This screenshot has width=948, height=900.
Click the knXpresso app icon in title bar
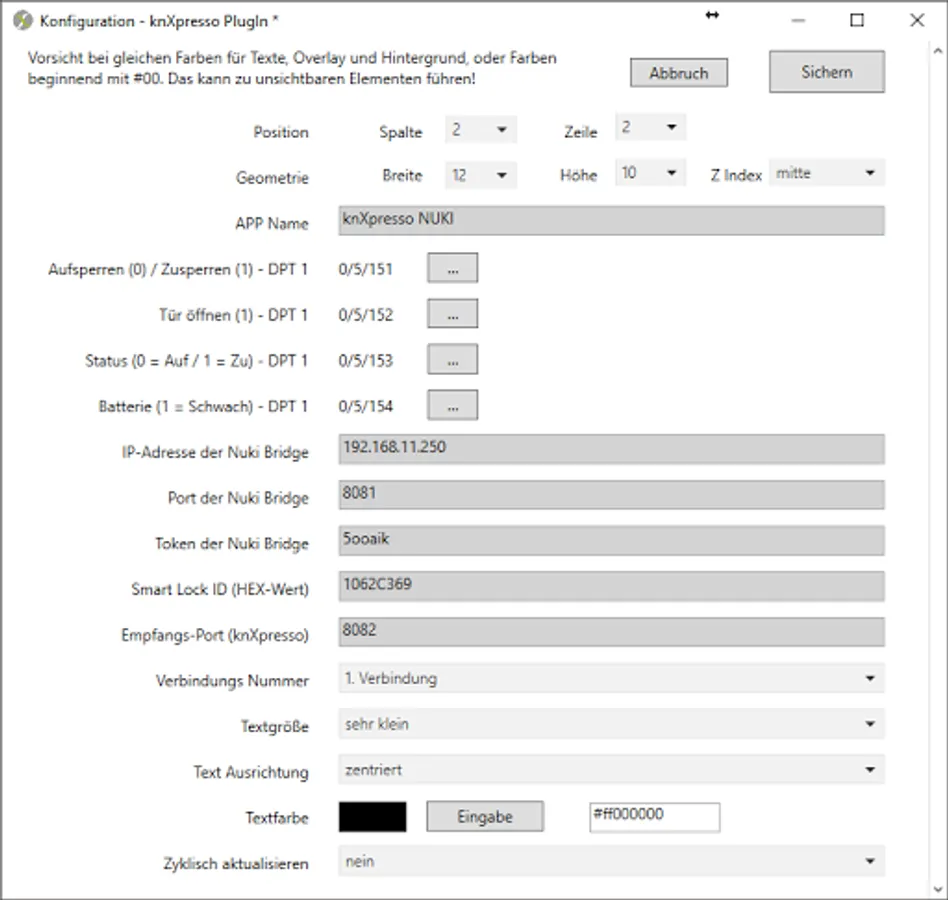point(22,21)
